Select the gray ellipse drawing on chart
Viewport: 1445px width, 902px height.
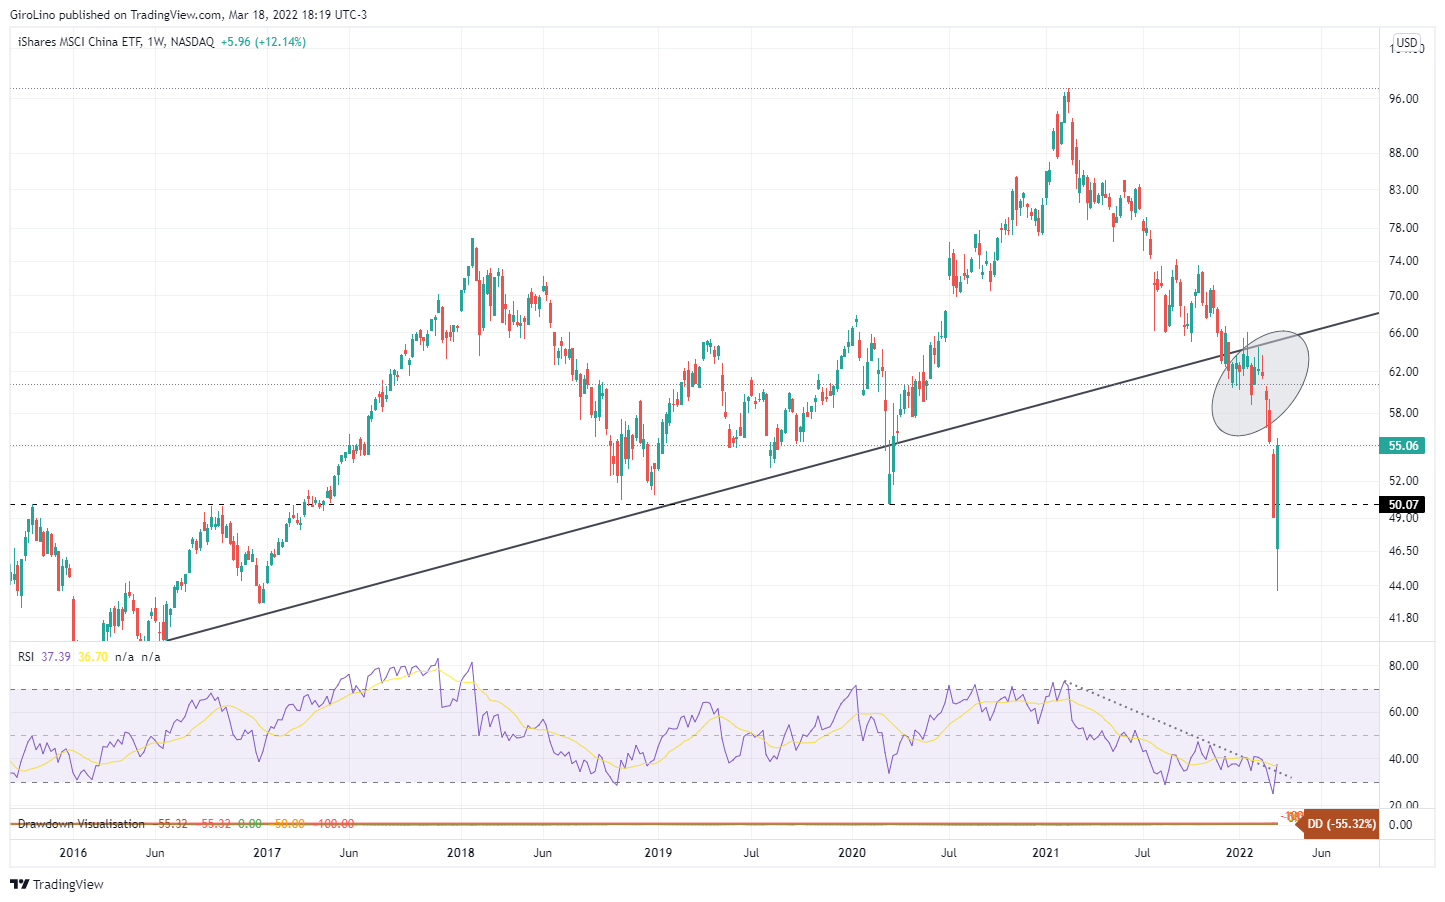point(1260,383)
